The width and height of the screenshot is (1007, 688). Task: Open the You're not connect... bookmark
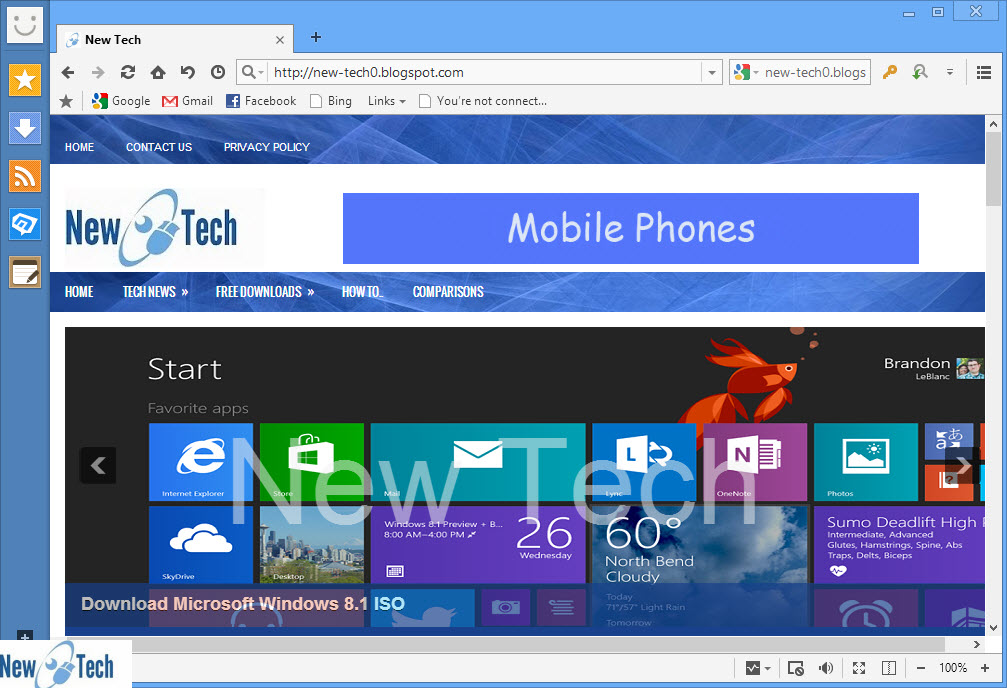(x=483, y=101)
